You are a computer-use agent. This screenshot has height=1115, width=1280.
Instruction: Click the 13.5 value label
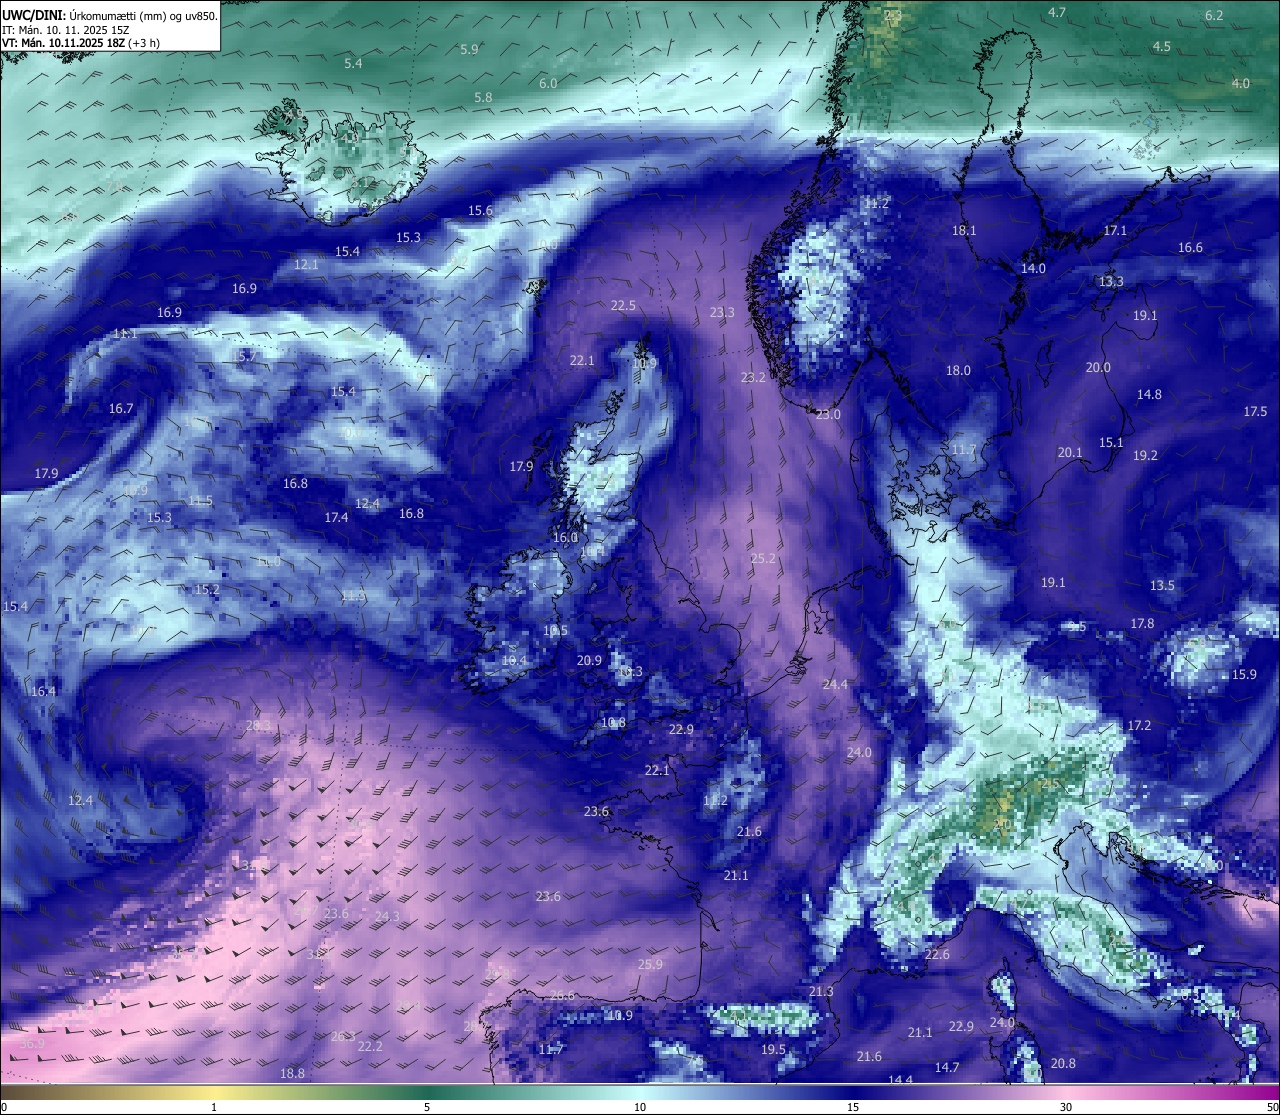coord(1162,585)
